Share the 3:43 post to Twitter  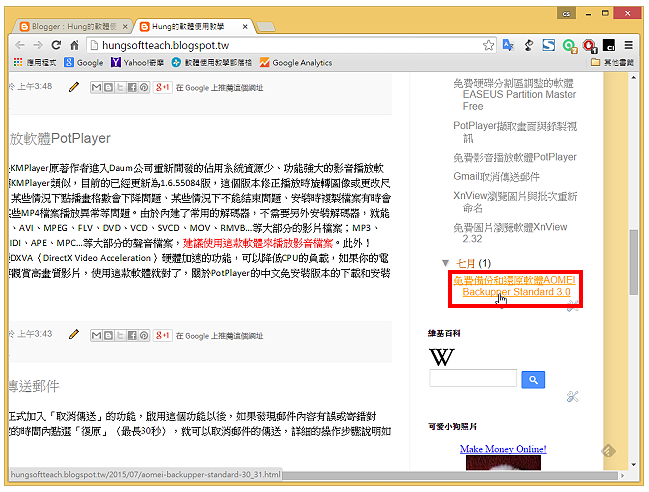pos(120,335)
